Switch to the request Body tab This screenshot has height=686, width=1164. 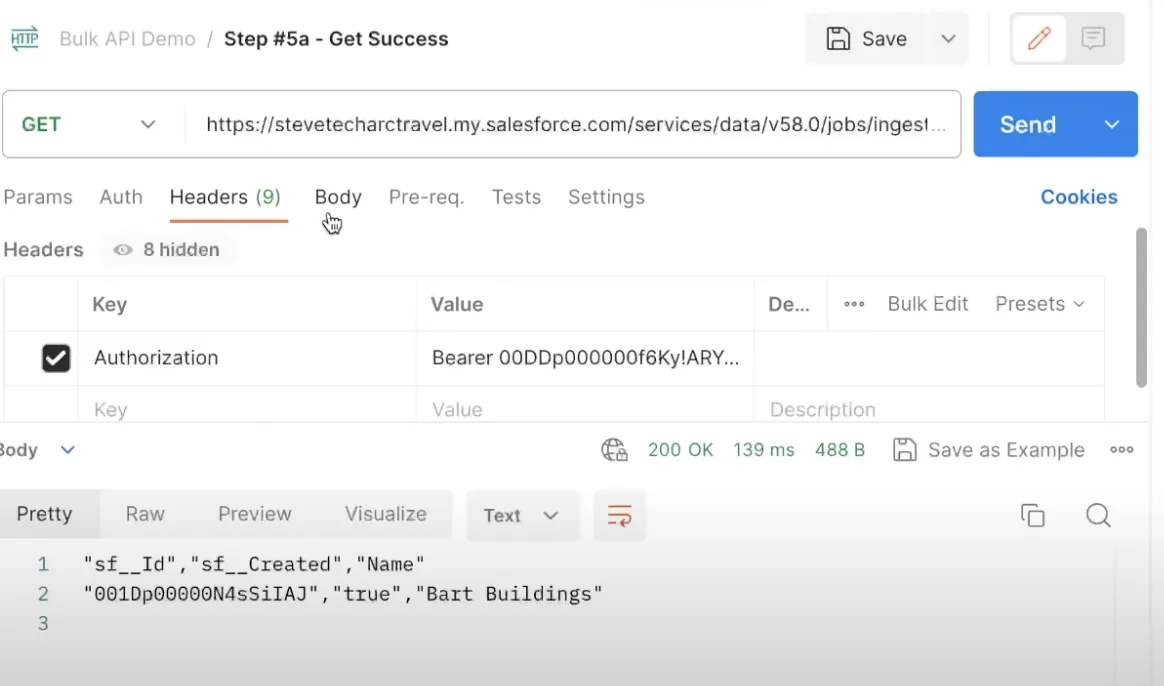tap(338, 197)
